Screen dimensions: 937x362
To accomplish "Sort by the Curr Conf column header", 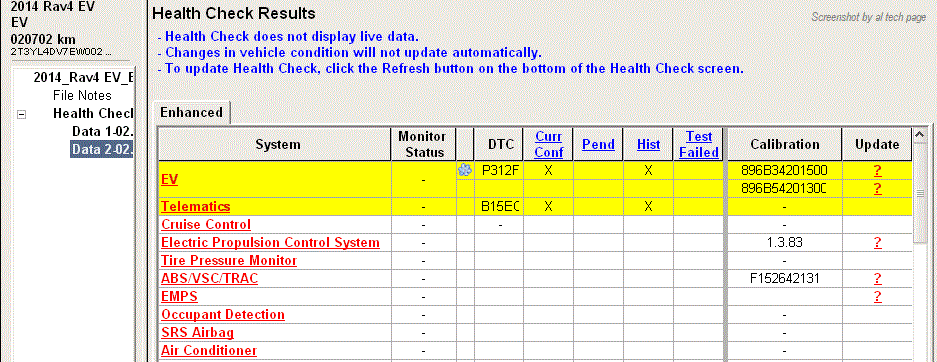I will click(549, 145).
